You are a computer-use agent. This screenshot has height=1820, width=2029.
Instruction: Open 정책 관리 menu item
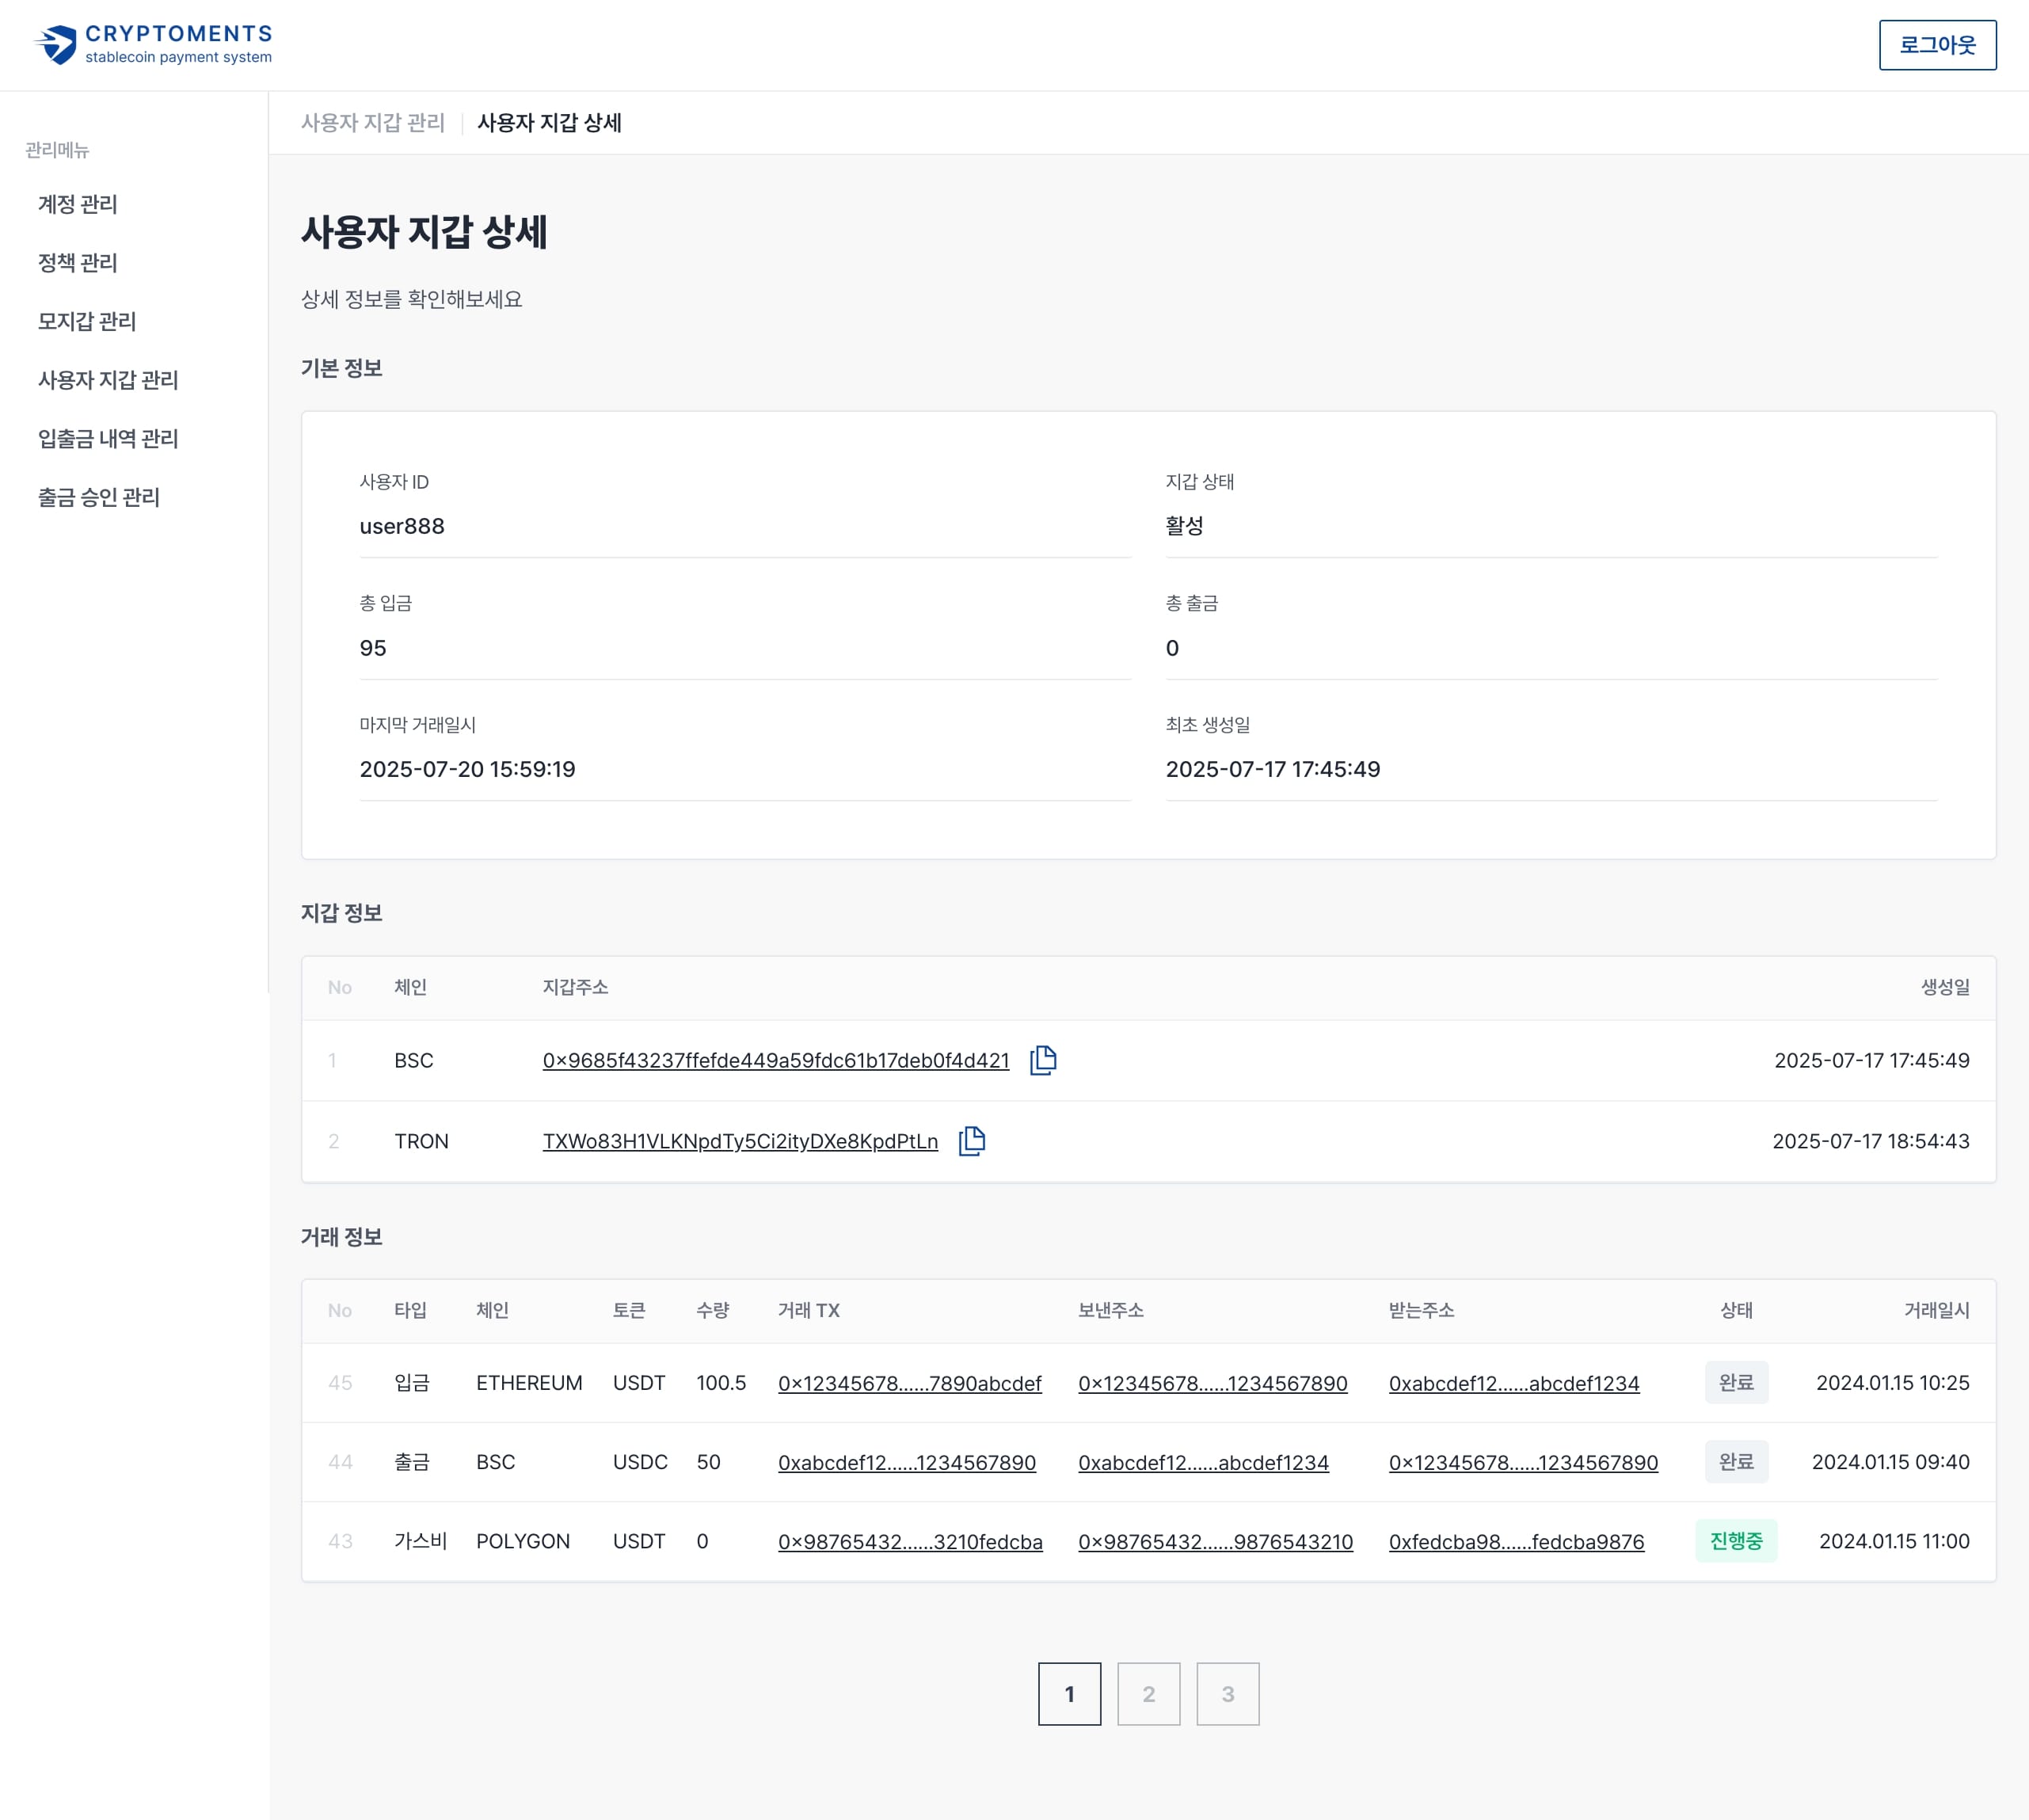78,263
